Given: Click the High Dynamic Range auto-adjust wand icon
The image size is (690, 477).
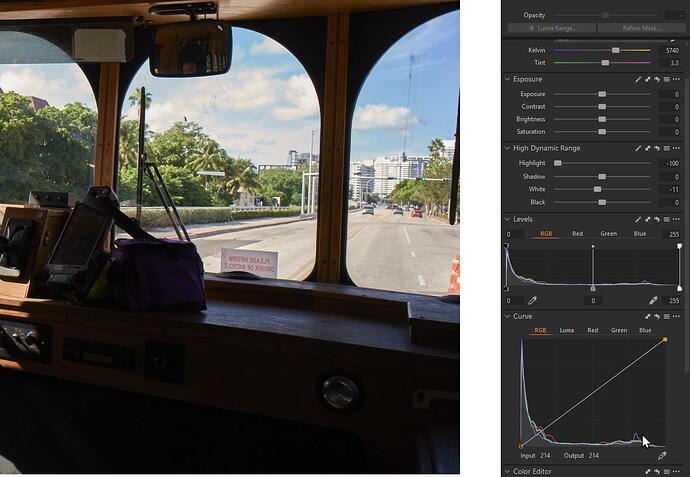Looking at the screenshot, I should 638,148.
